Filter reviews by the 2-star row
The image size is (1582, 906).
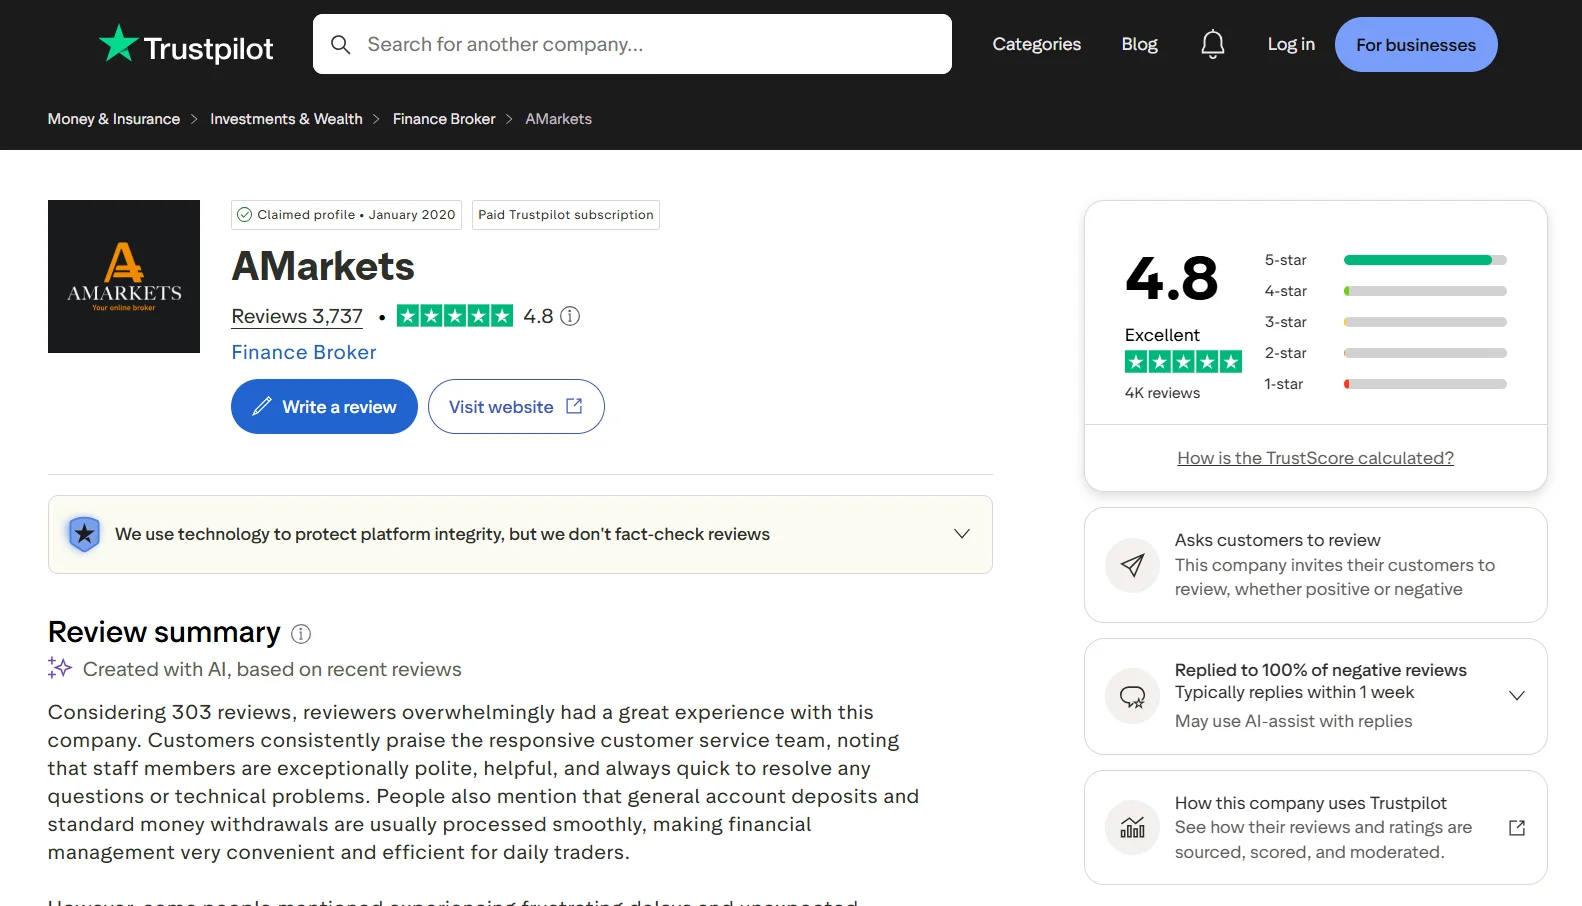[1385, 353]
